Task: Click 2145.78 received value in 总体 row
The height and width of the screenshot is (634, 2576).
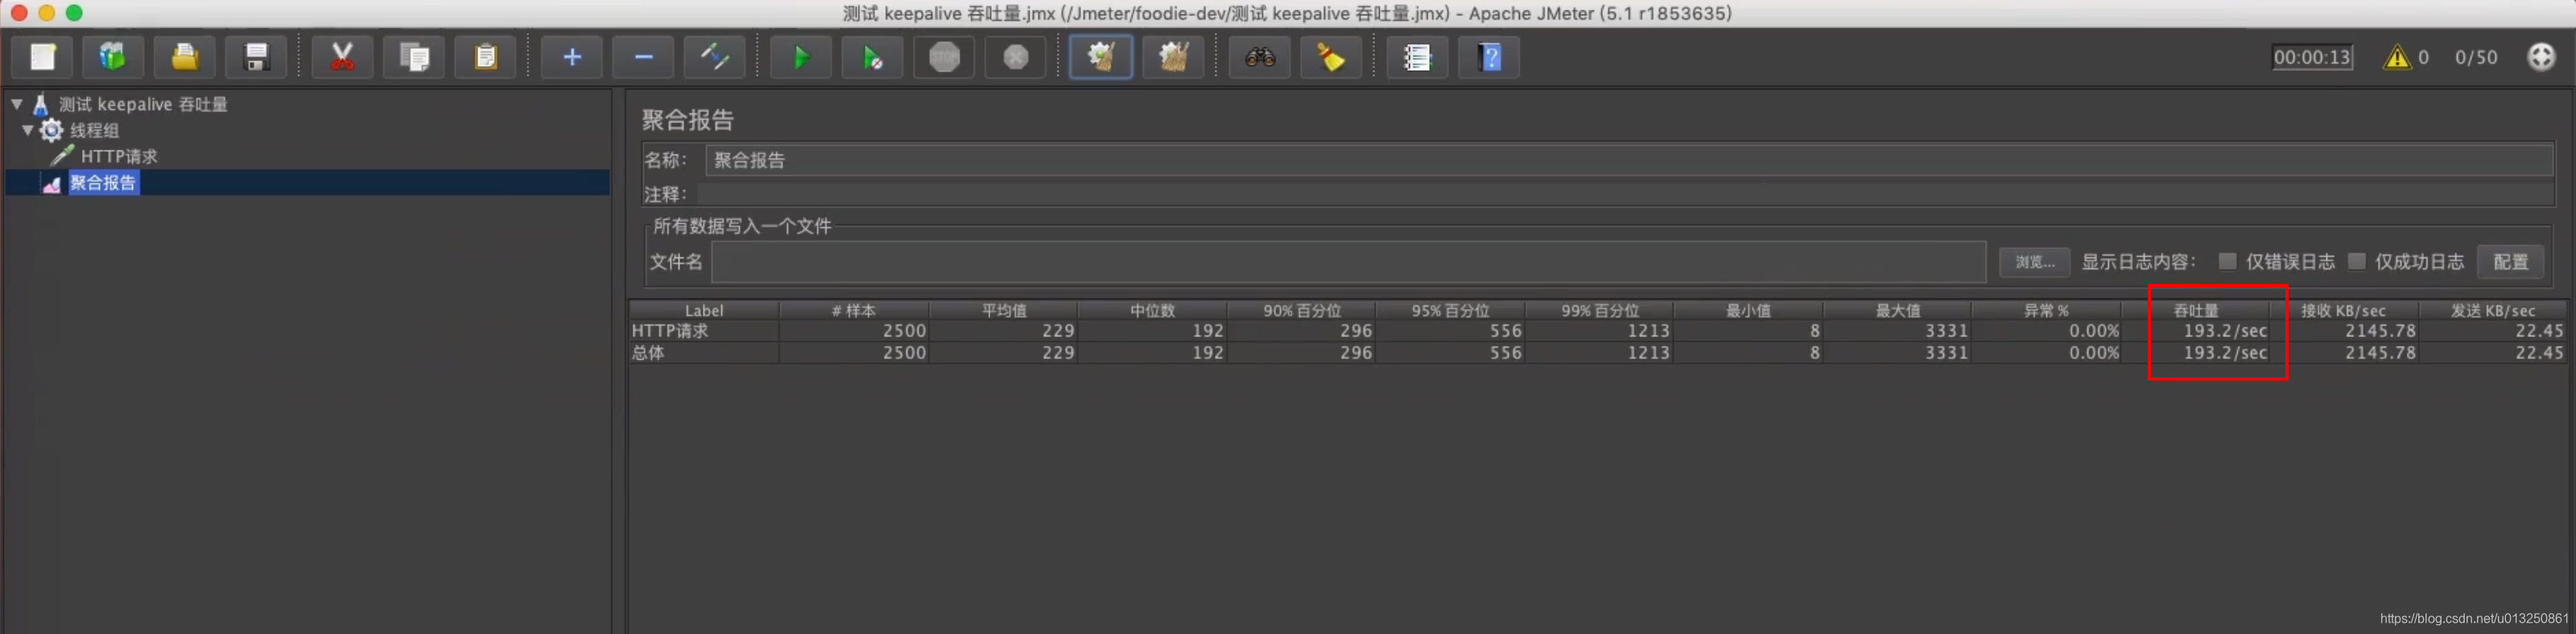Action: (2380, 353)
